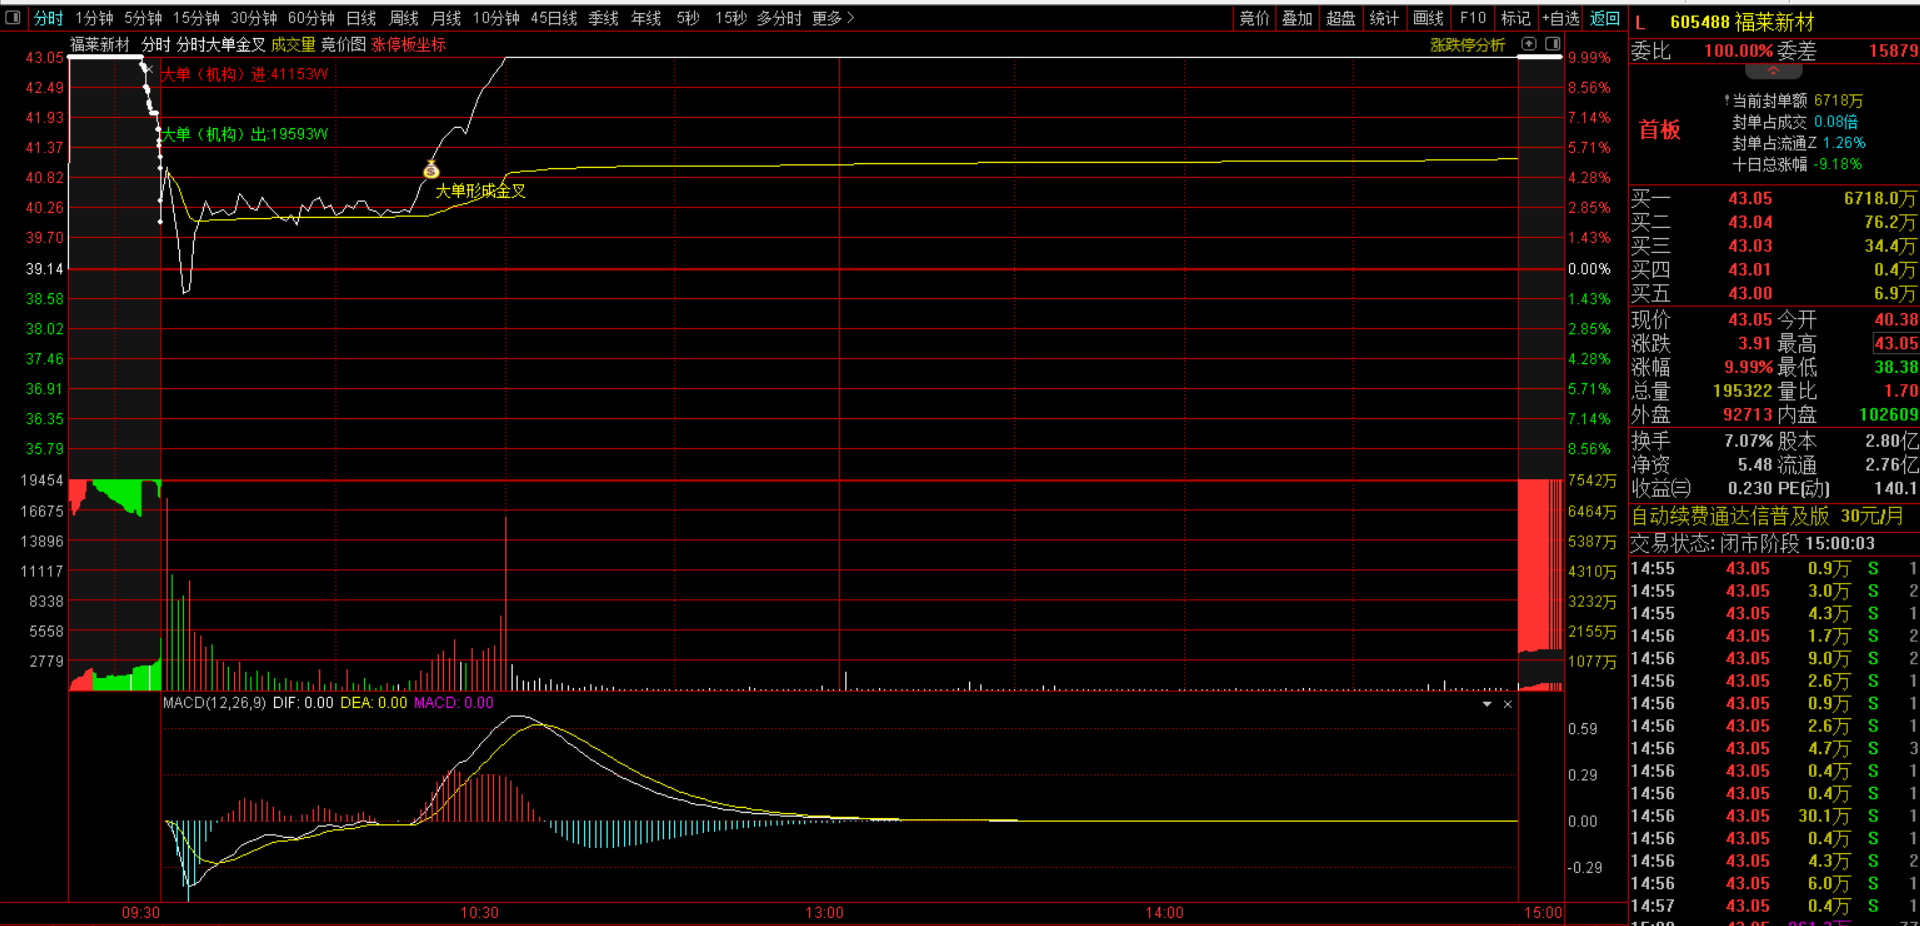Open the 15分钟 chart tab
1920x926 pixels.
coord(196,18)
